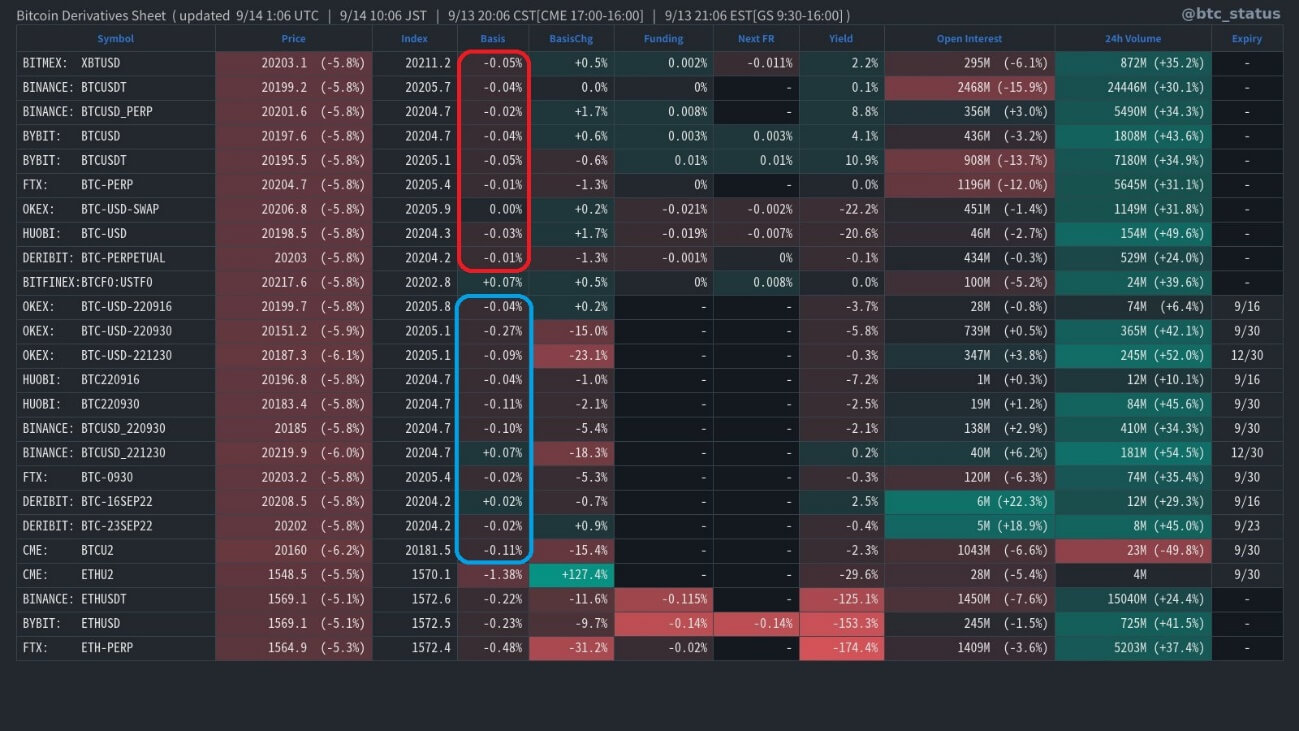The image size is (1299, 731).
Task: Select the Funding column header
Action: click(x=663, y=39)
